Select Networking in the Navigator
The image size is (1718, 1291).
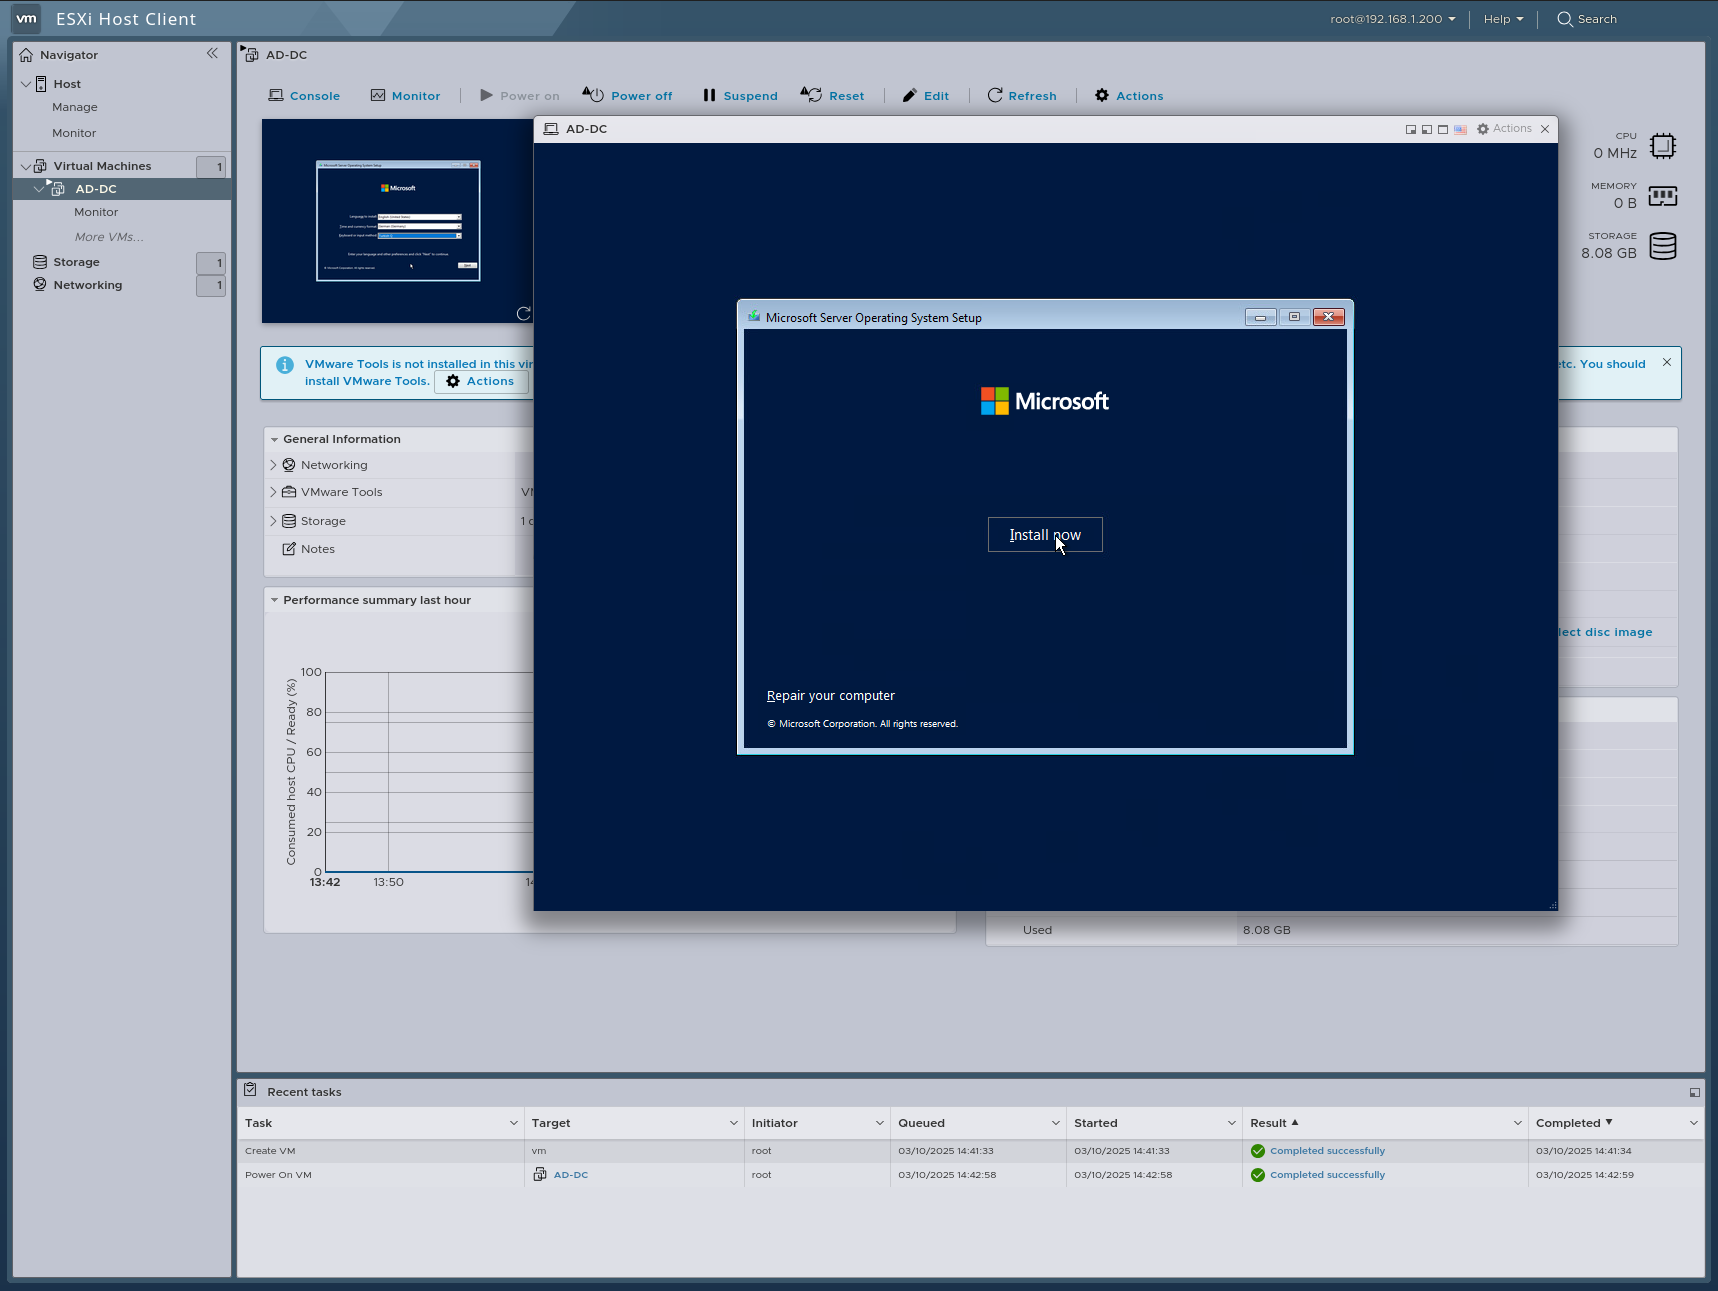point(88,284)
